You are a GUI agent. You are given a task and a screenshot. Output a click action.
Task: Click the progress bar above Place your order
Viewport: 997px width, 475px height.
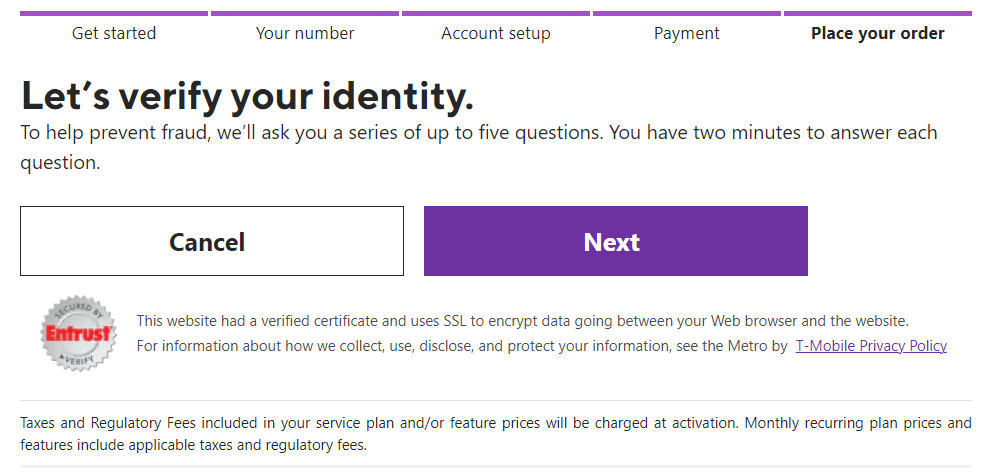(x=877, y=14)
